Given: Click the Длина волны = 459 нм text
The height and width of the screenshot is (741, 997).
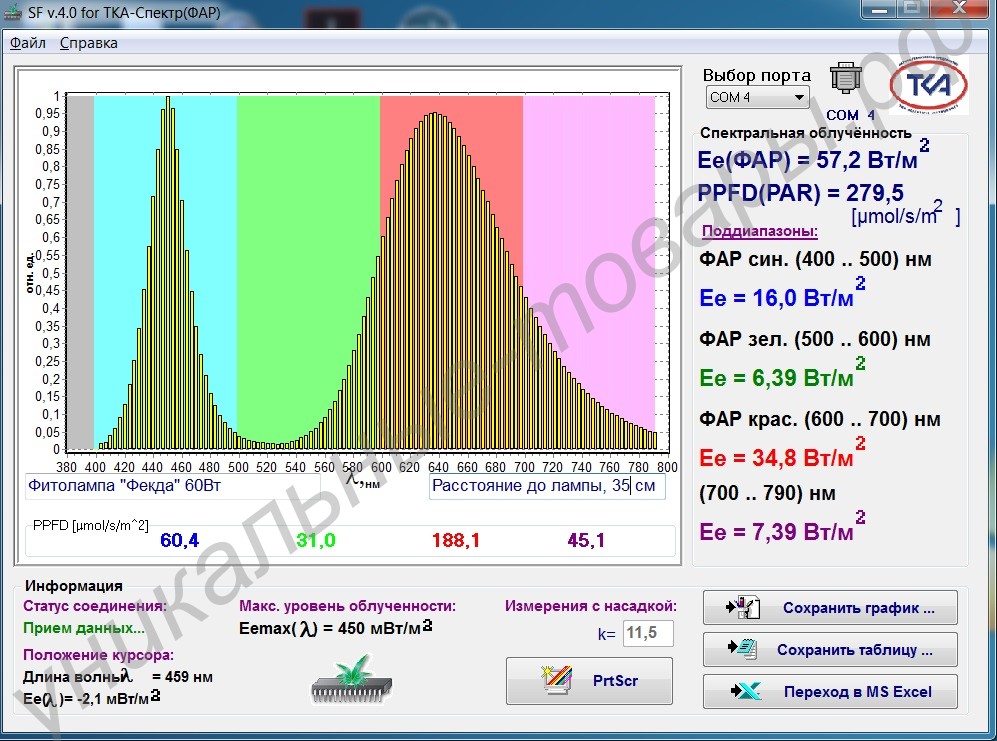Looking at the screenshot, I should tap(118, 677).
